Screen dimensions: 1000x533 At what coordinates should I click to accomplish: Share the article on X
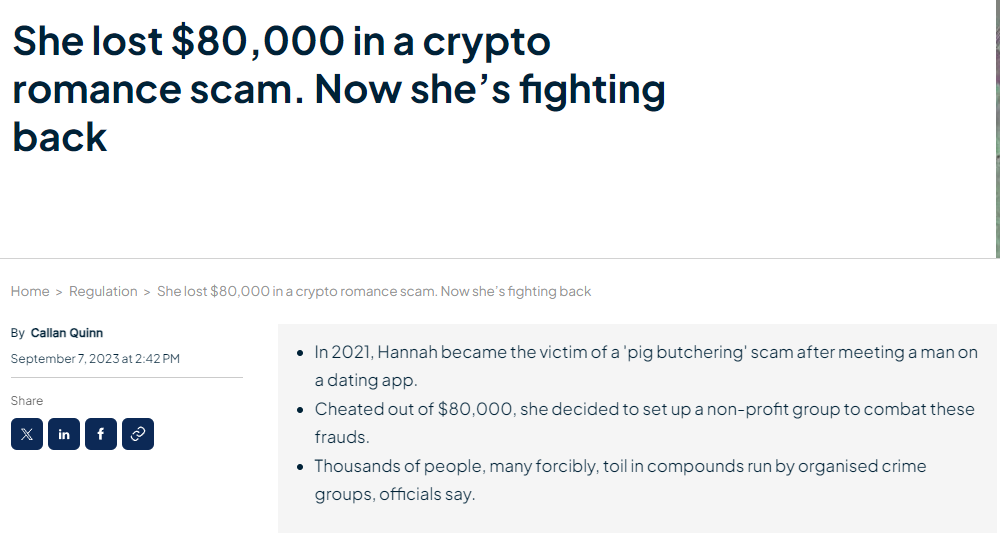click(27, 434)
